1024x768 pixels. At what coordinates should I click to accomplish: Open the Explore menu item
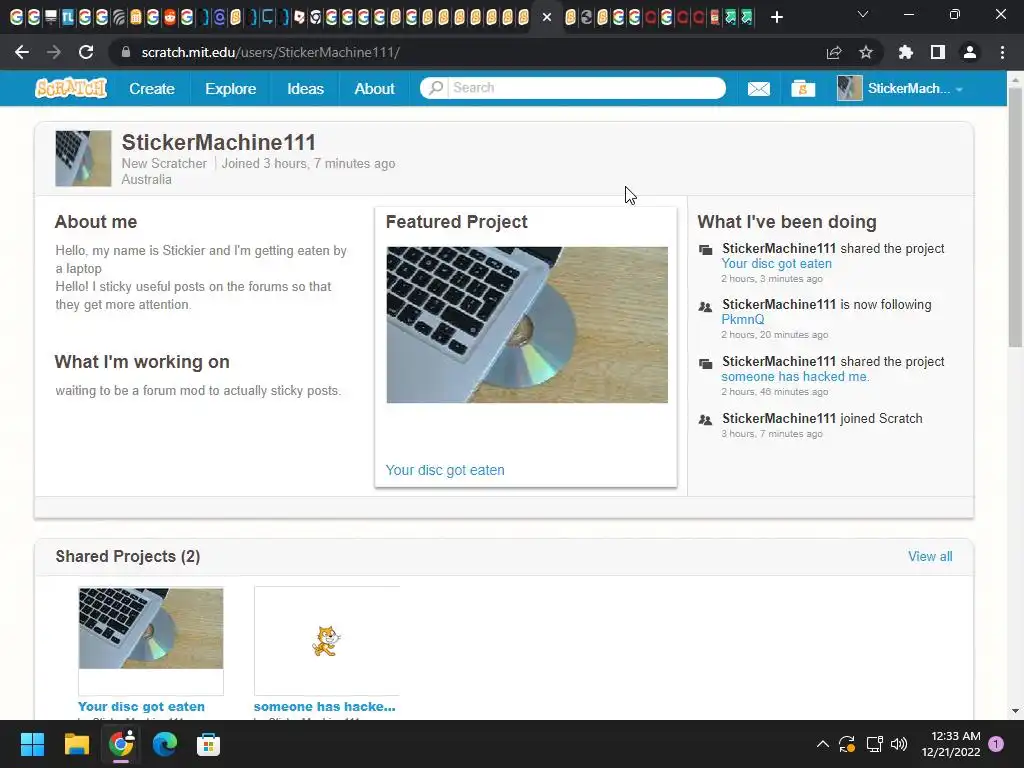coord(231,88)
